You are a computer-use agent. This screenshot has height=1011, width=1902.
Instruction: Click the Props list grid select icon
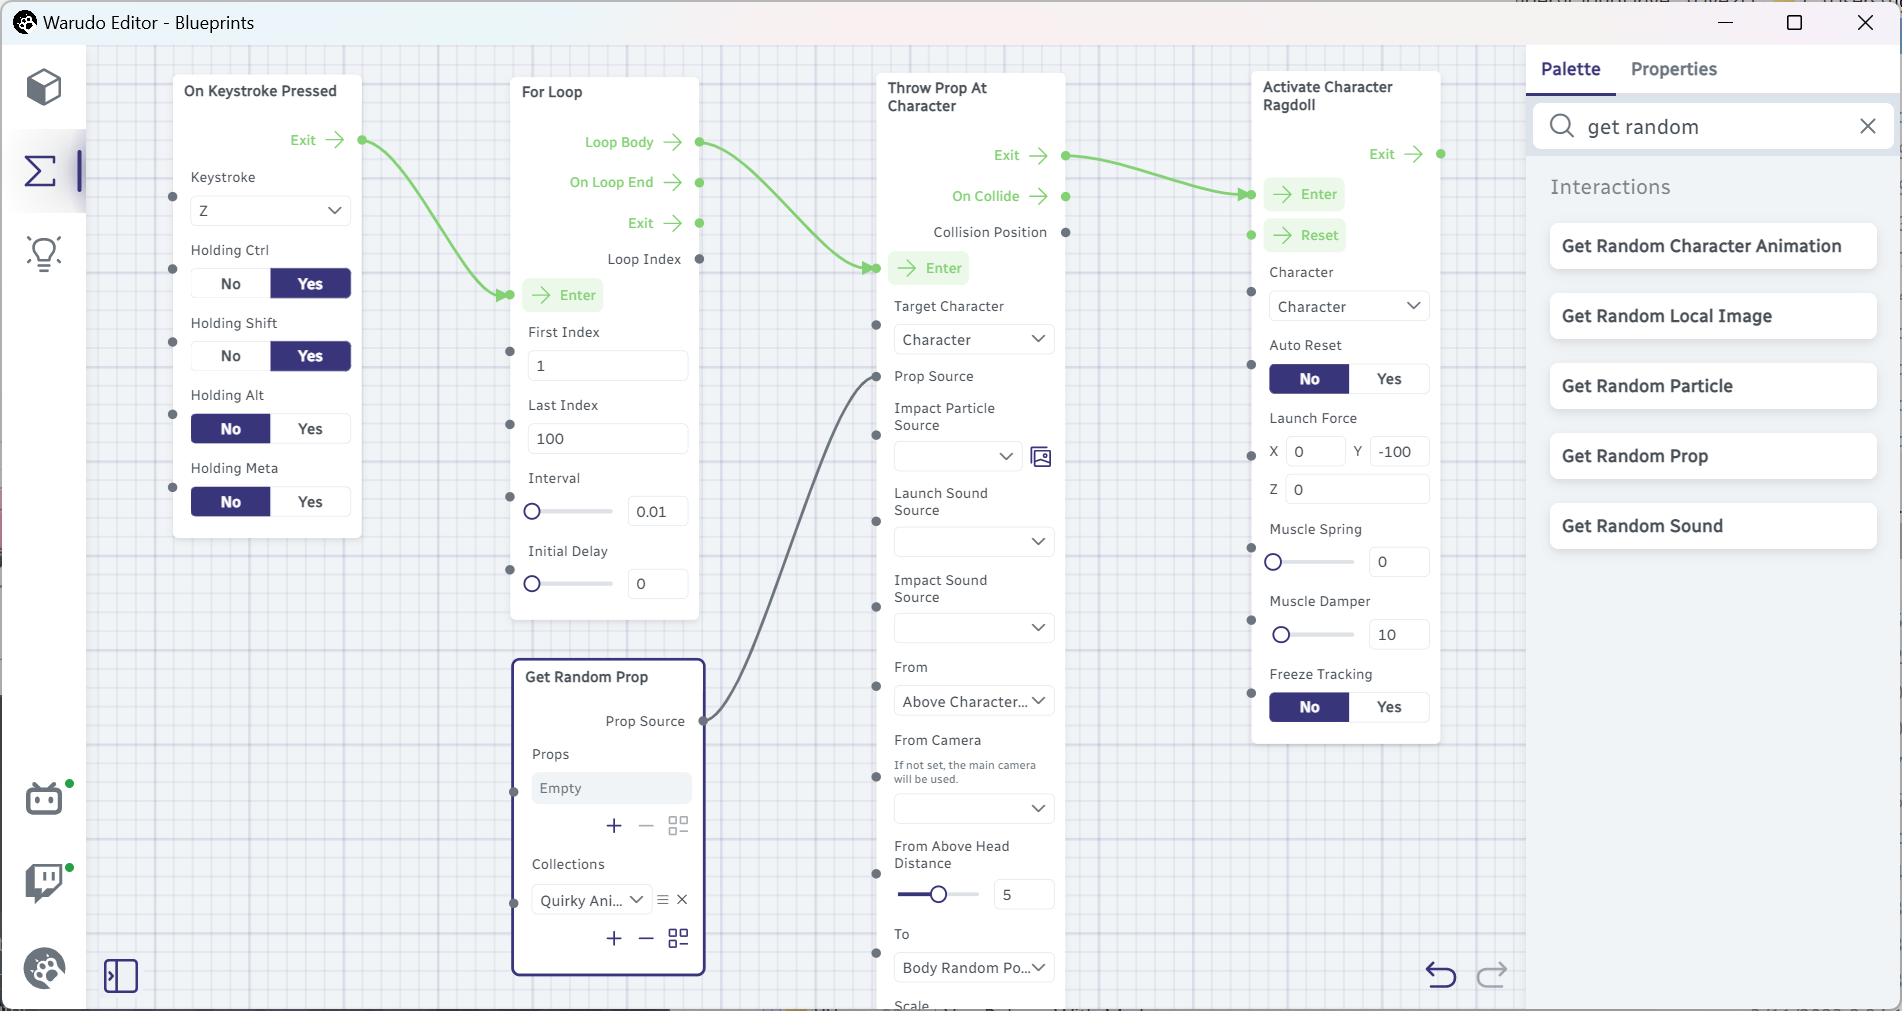click(678, 825)
